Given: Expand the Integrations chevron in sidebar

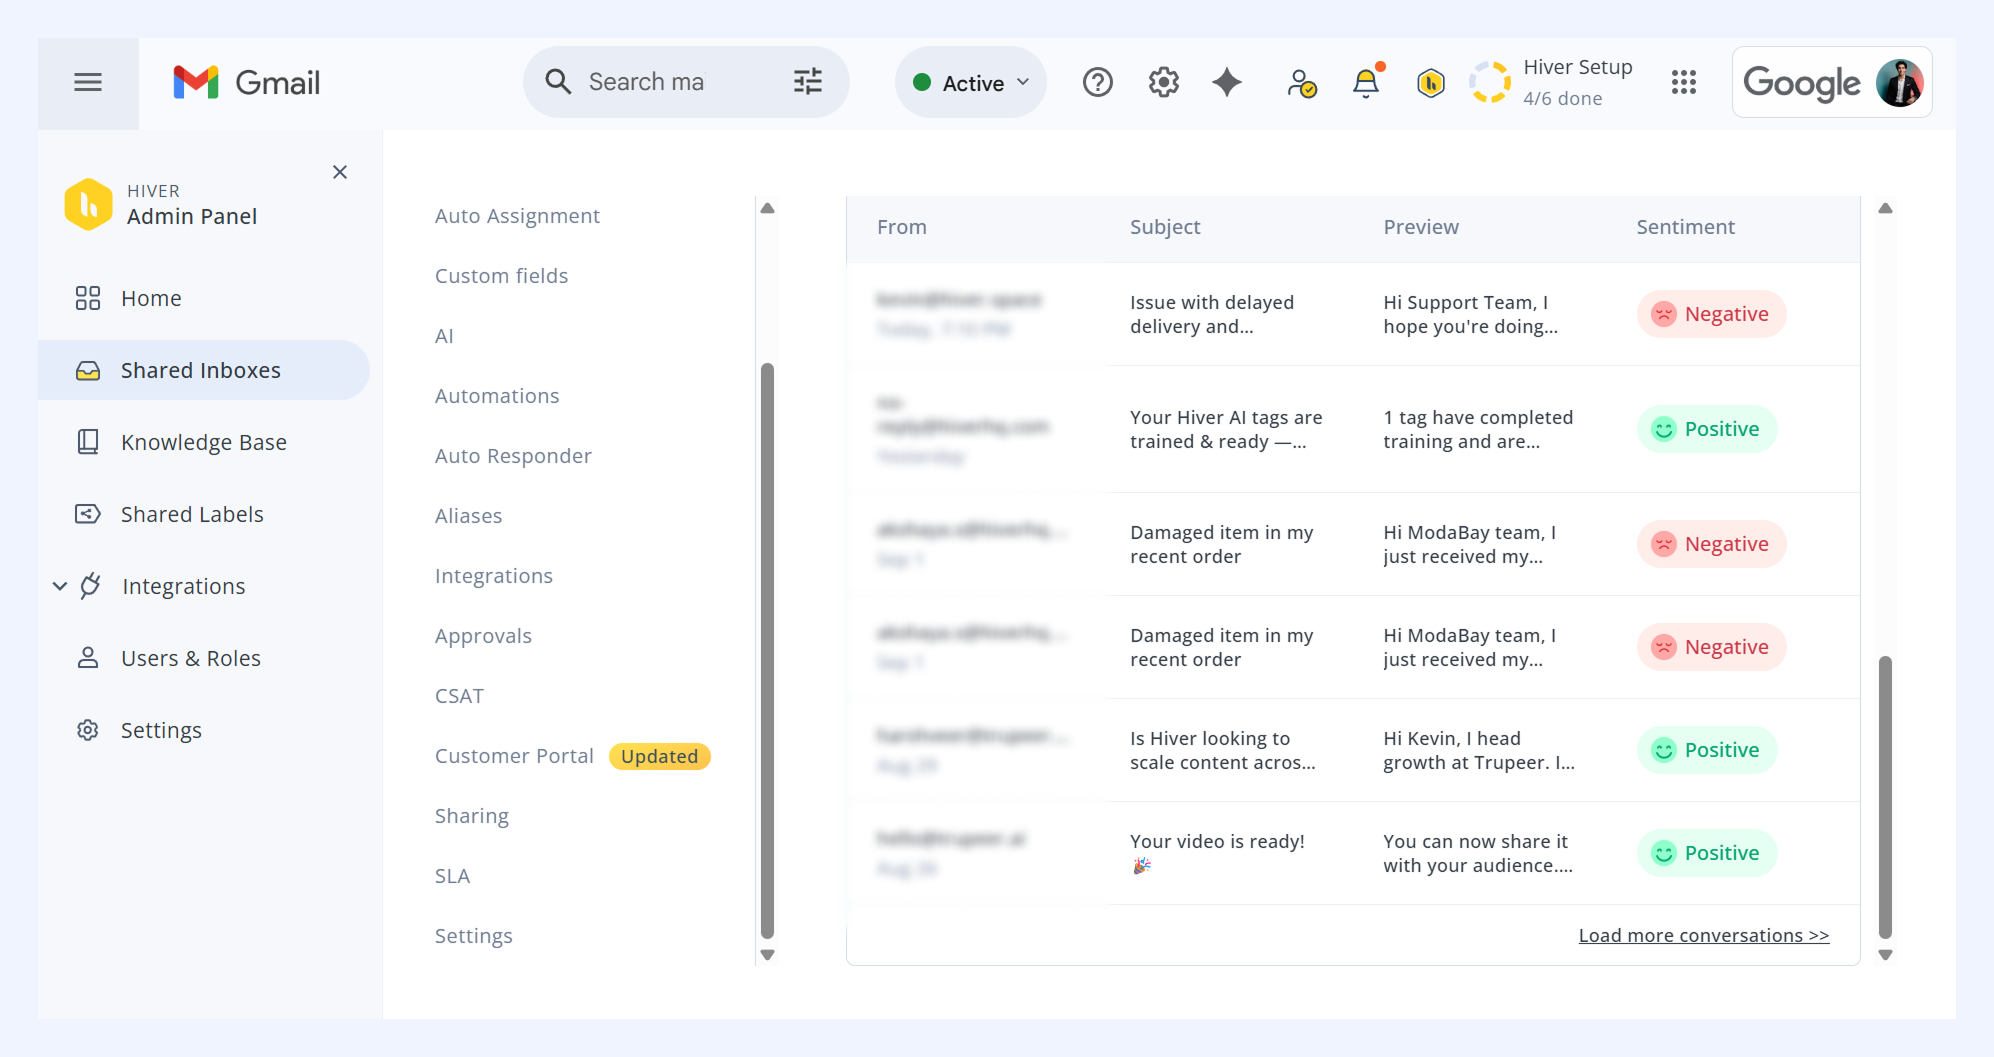Looking at the screenshot, I should [x=60, y=586].
